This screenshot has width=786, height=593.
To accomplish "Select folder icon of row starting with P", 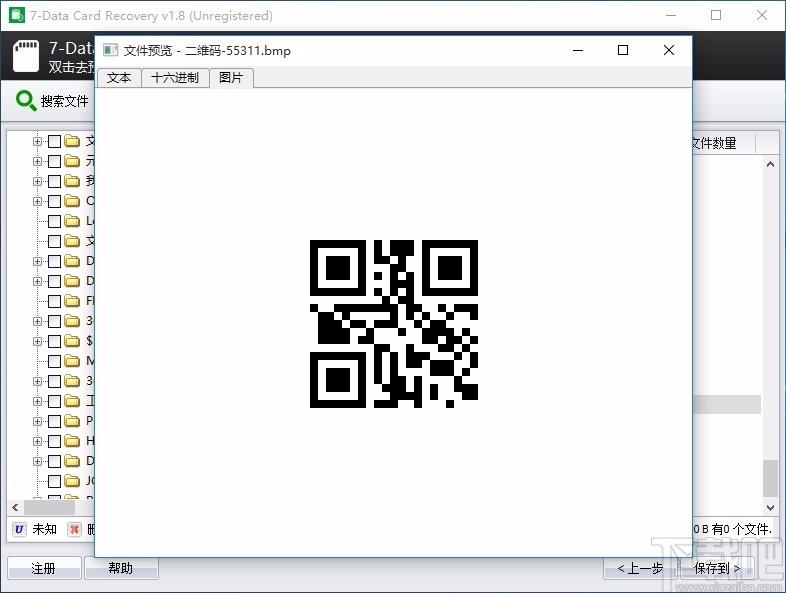I will click(72, 421).
